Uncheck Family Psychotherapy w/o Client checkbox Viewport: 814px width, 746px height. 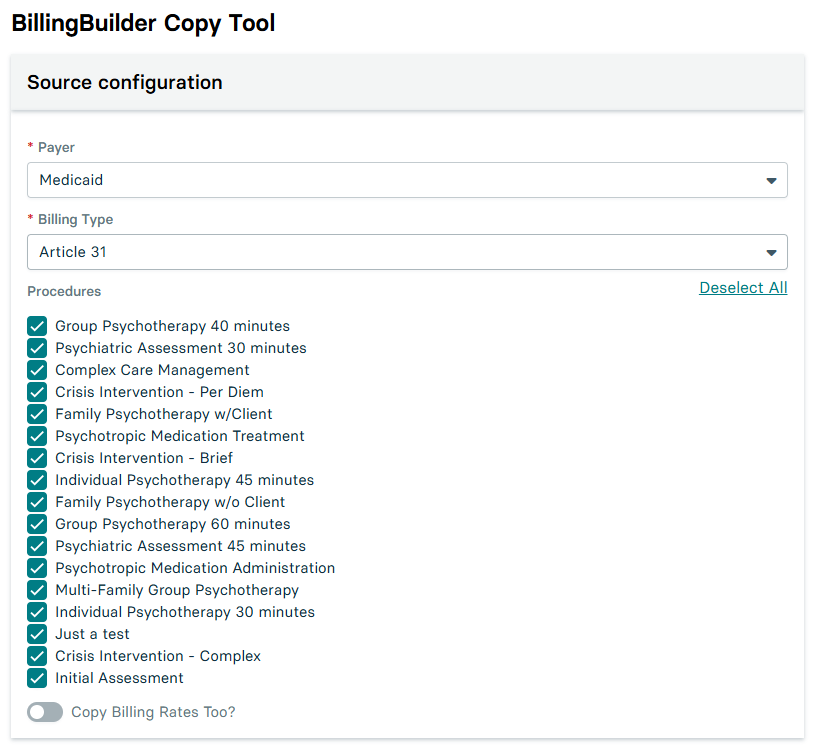pos(37,502)
